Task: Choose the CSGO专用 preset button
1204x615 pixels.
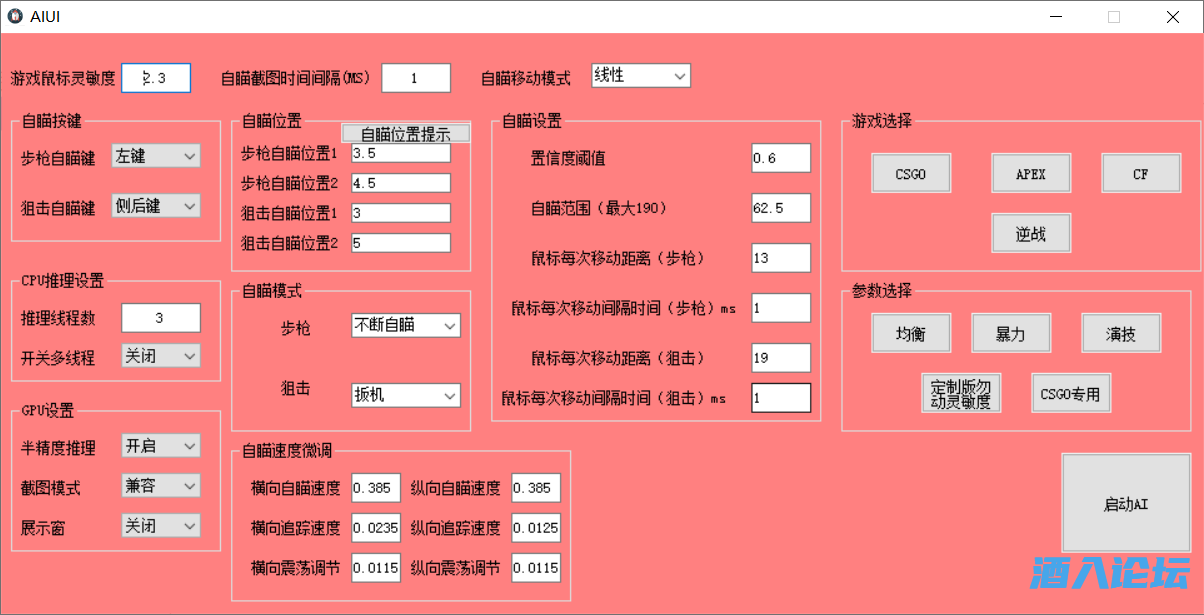Action: click(x=1070, y=393)
